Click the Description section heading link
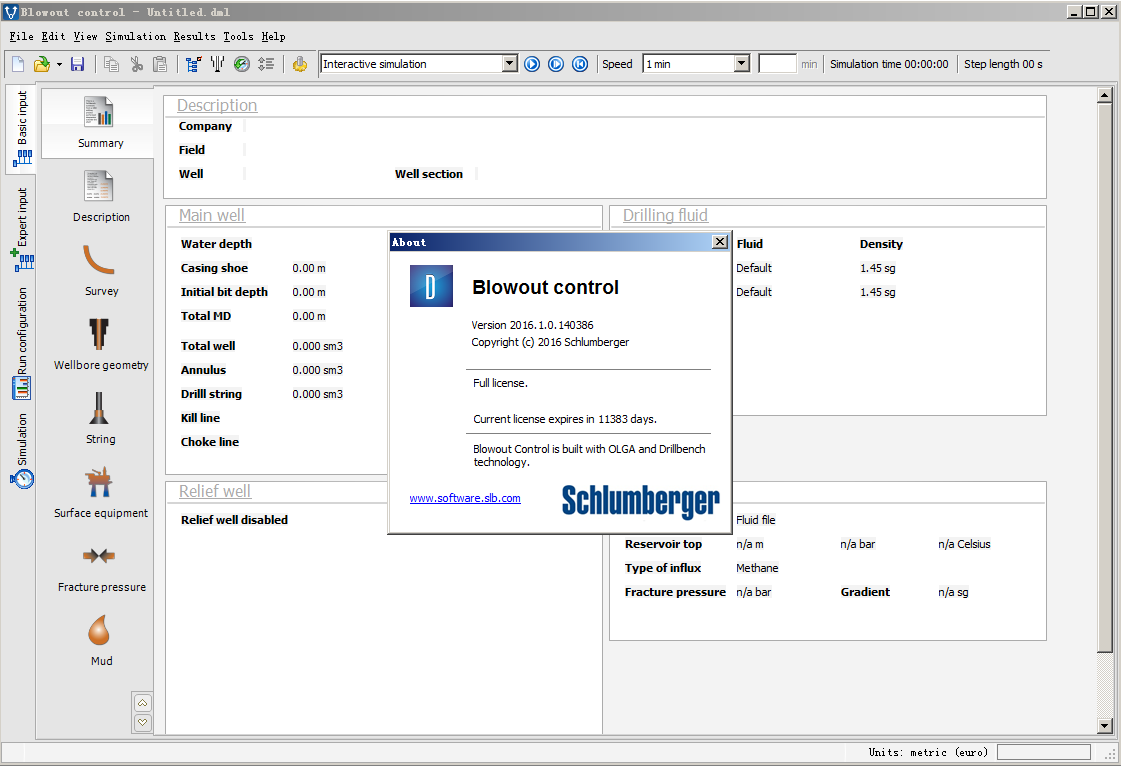This screenshot has width=1121, height=766. 217,105
